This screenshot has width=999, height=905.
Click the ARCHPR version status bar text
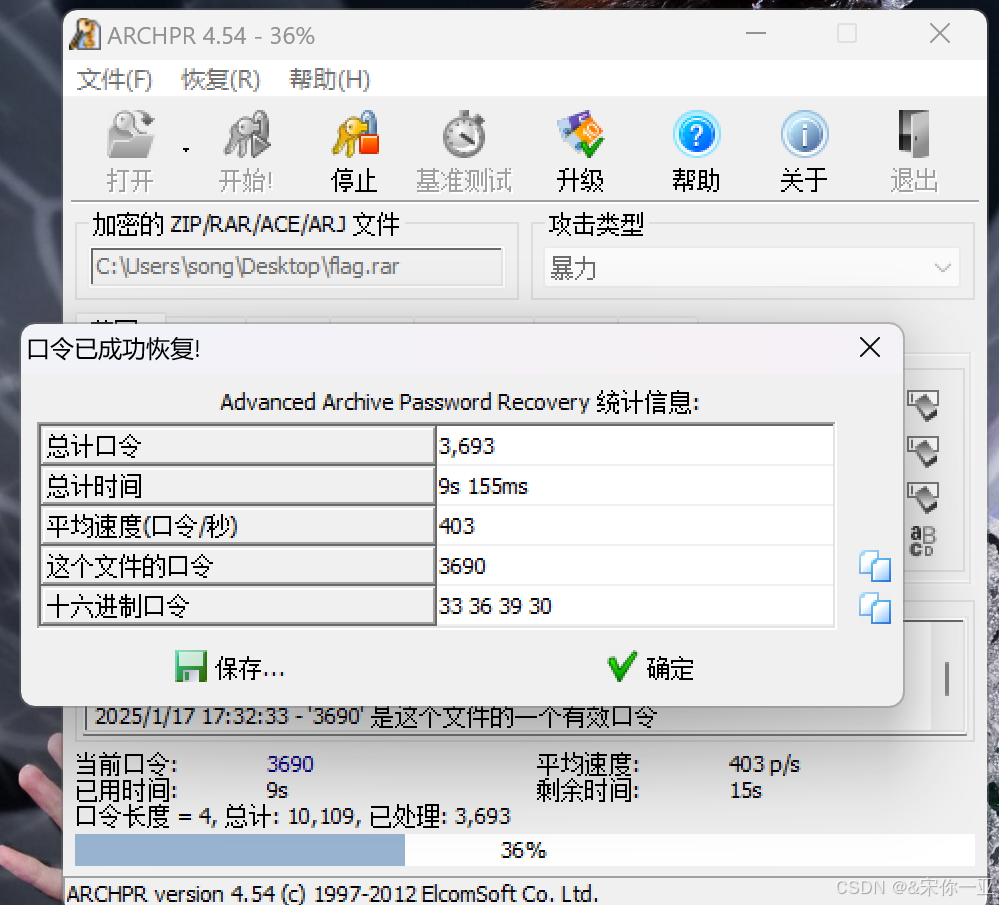pos(332,894)
